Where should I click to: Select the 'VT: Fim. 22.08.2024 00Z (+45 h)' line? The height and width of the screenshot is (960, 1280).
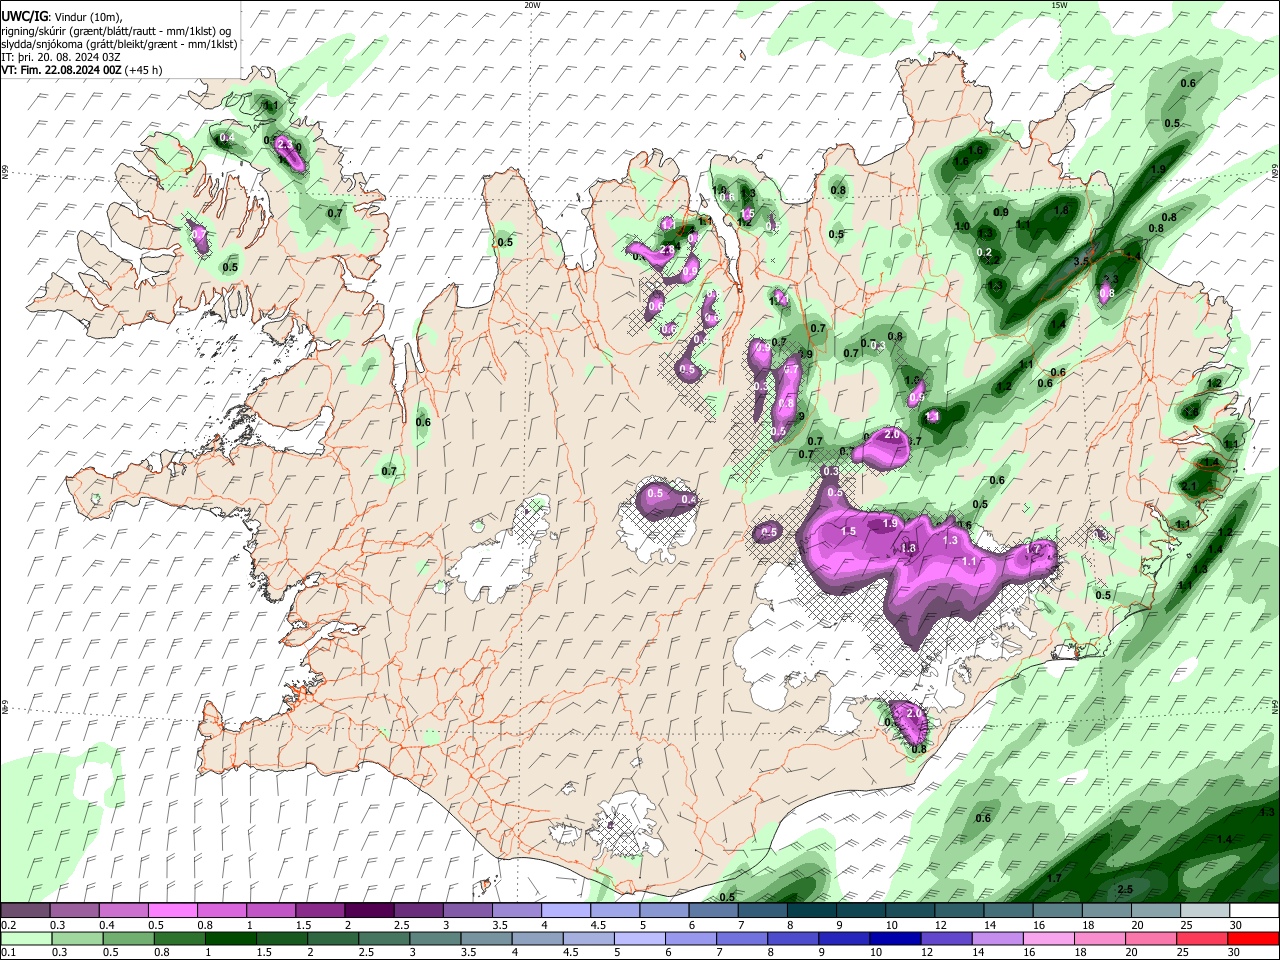pyautogui.click(x=82, y=70)
